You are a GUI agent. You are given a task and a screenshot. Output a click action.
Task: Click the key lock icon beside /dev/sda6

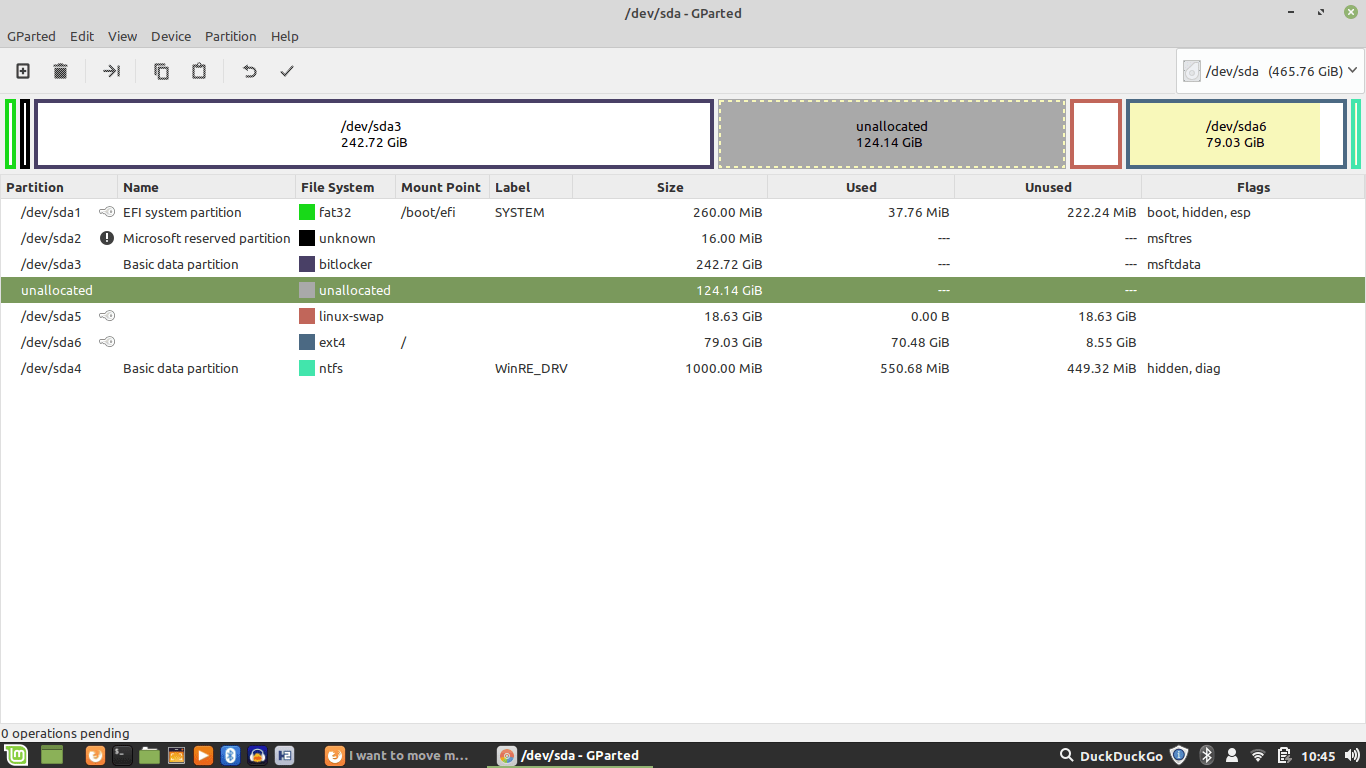(107, 342)
